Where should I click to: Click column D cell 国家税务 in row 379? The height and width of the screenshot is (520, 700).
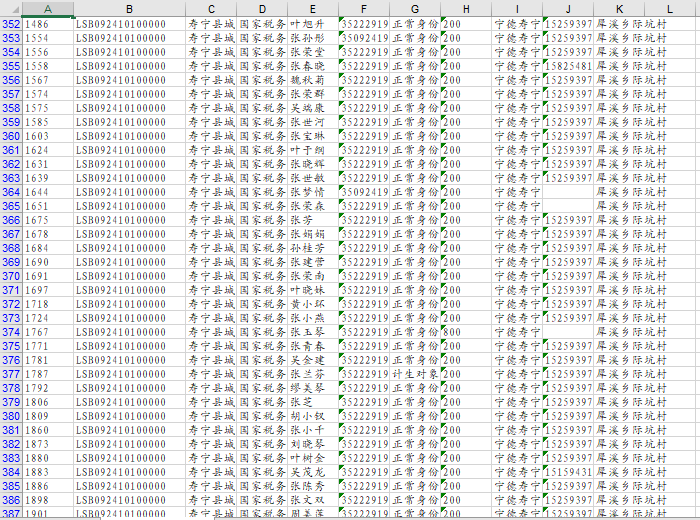point(262,402)
